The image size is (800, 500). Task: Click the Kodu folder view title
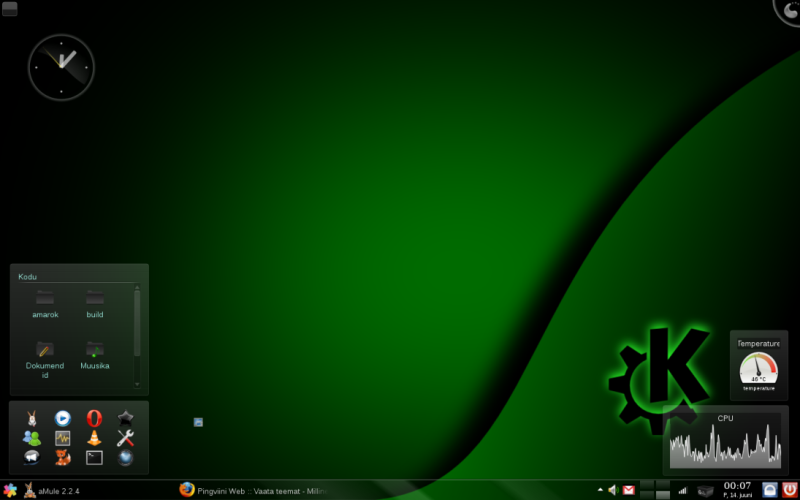tap(28, 277)
